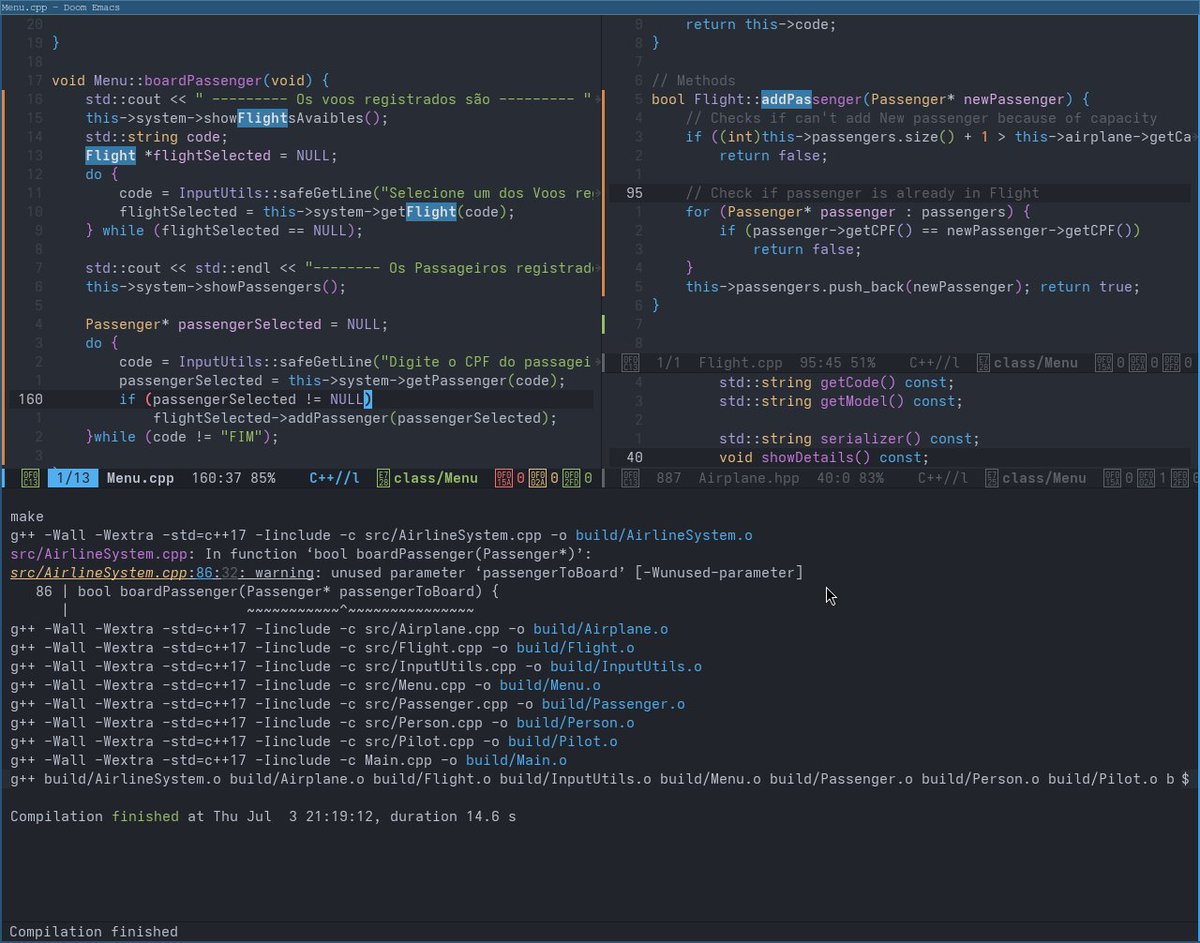Click the Menu.cpp buffer name in modeline
The height and width of the screenshot is (943, 1200).
point(140,478)
